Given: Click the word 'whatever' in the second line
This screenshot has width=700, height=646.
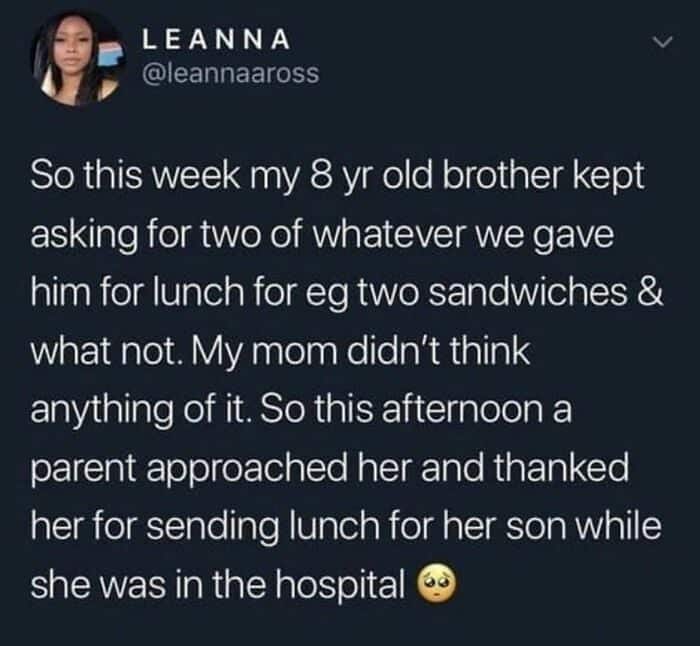Looking at the screenshot, I should tap(388, 234).
